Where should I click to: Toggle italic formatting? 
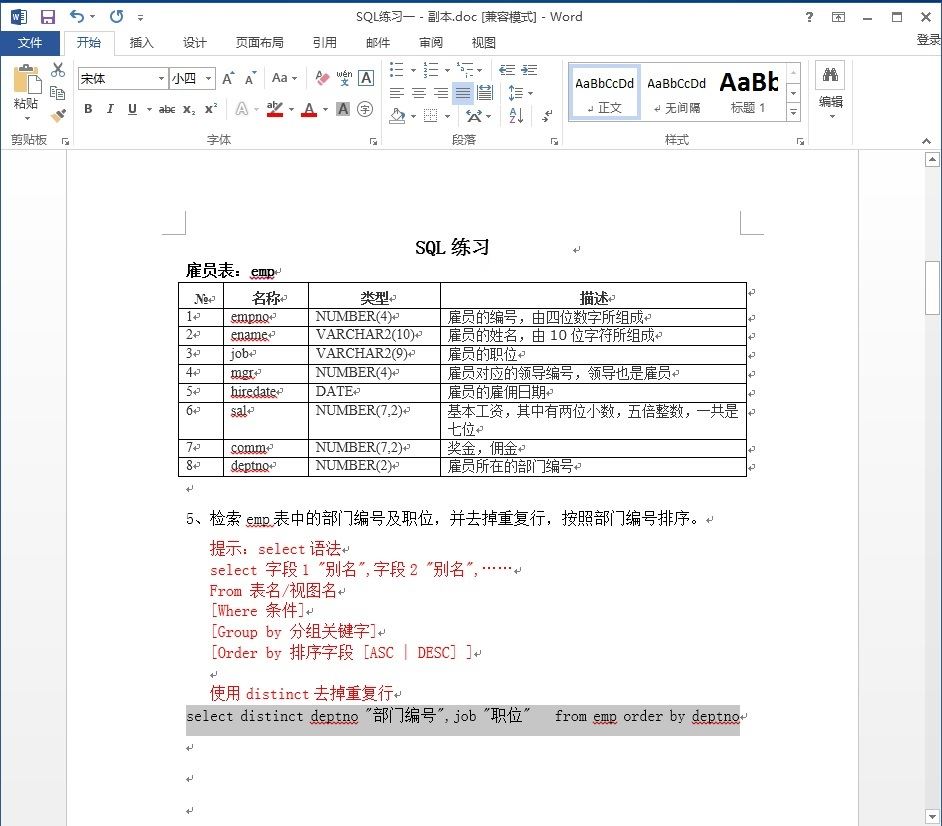(x=110, y=109)
